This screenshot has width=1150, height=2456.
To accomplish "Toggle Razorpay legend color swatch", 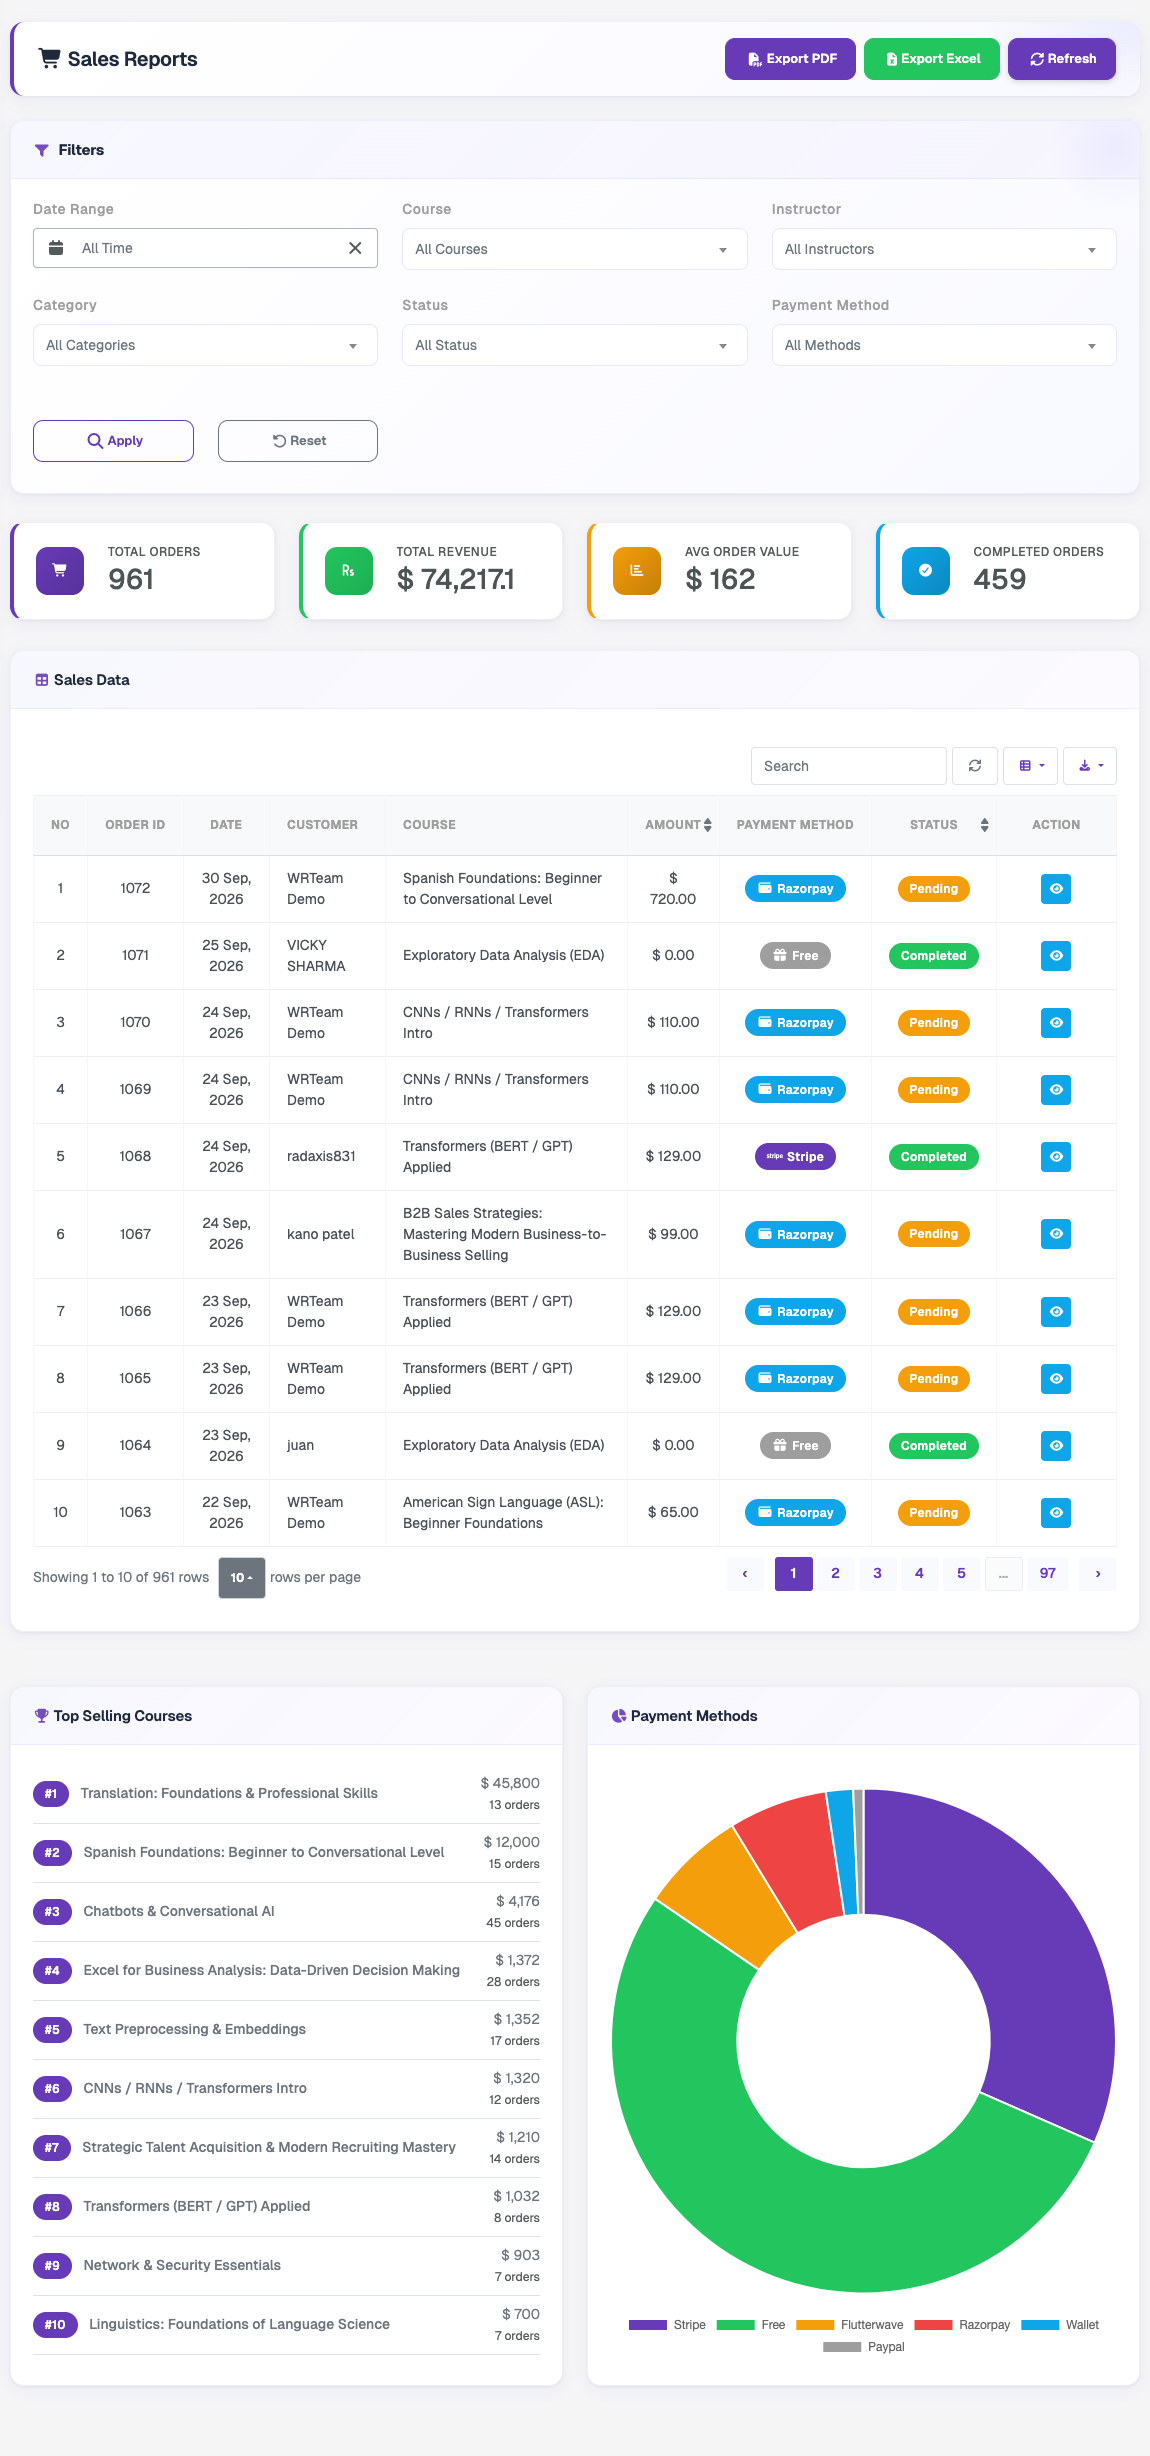I will tap(933, 2325).
